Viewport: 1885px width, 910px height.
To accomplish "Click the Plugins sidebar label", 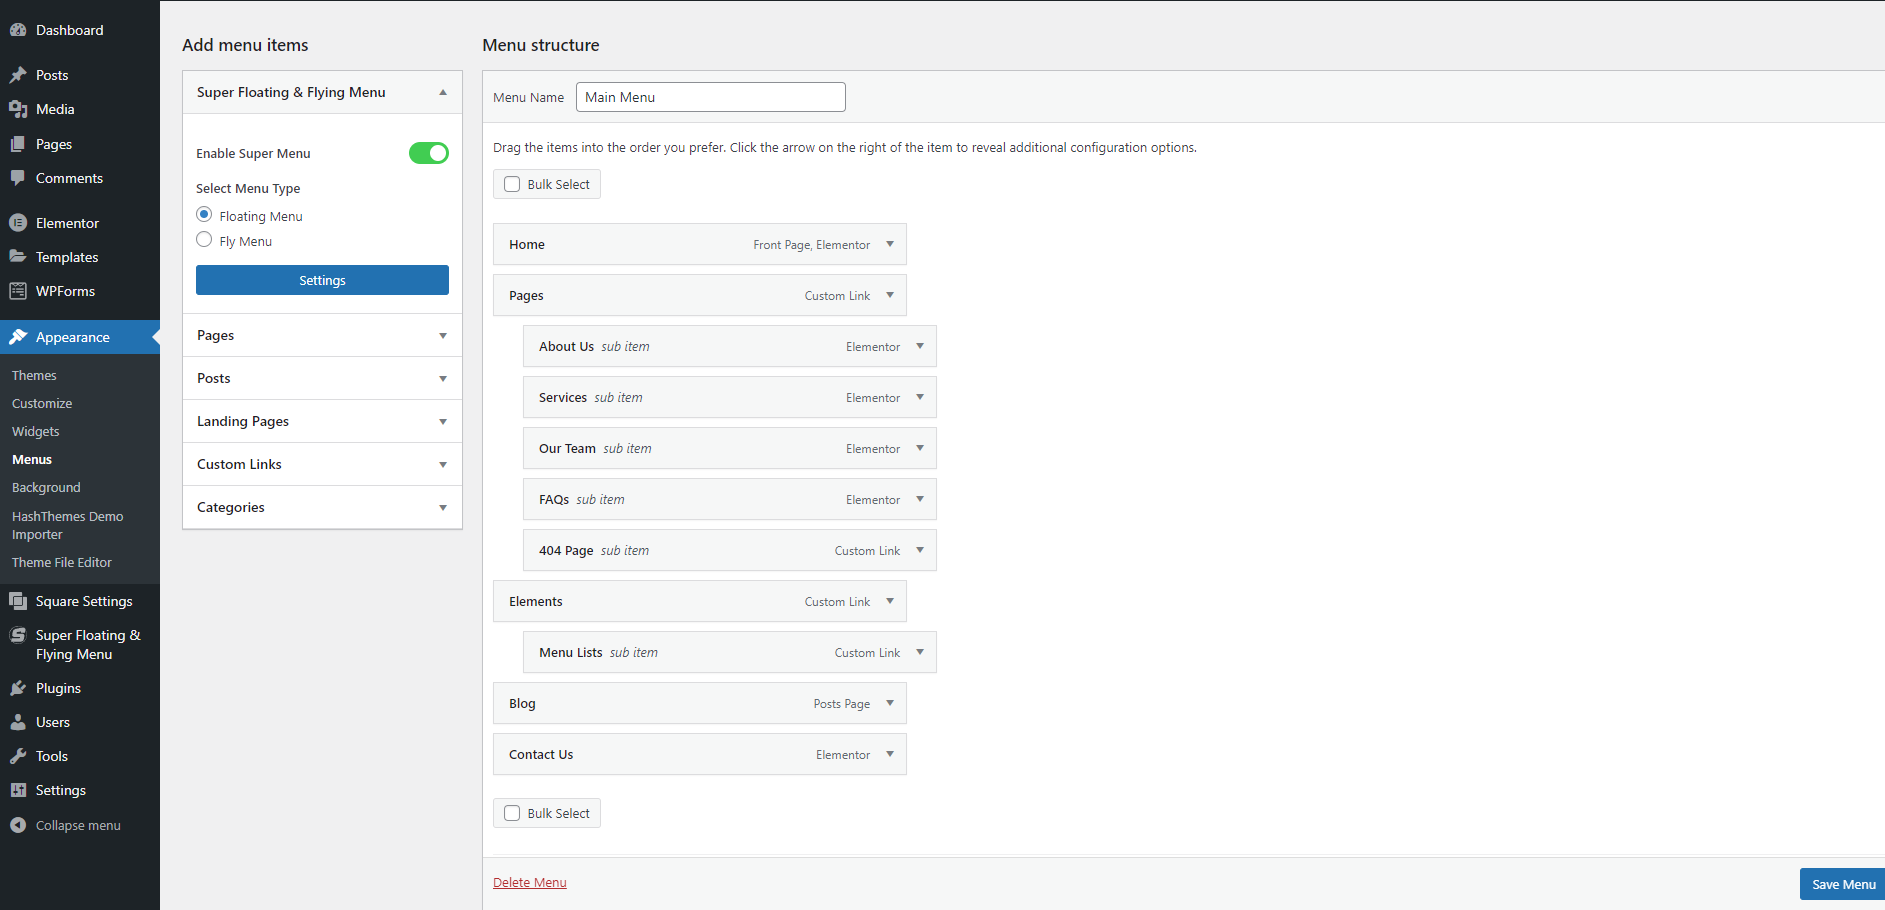I will 58,688.
